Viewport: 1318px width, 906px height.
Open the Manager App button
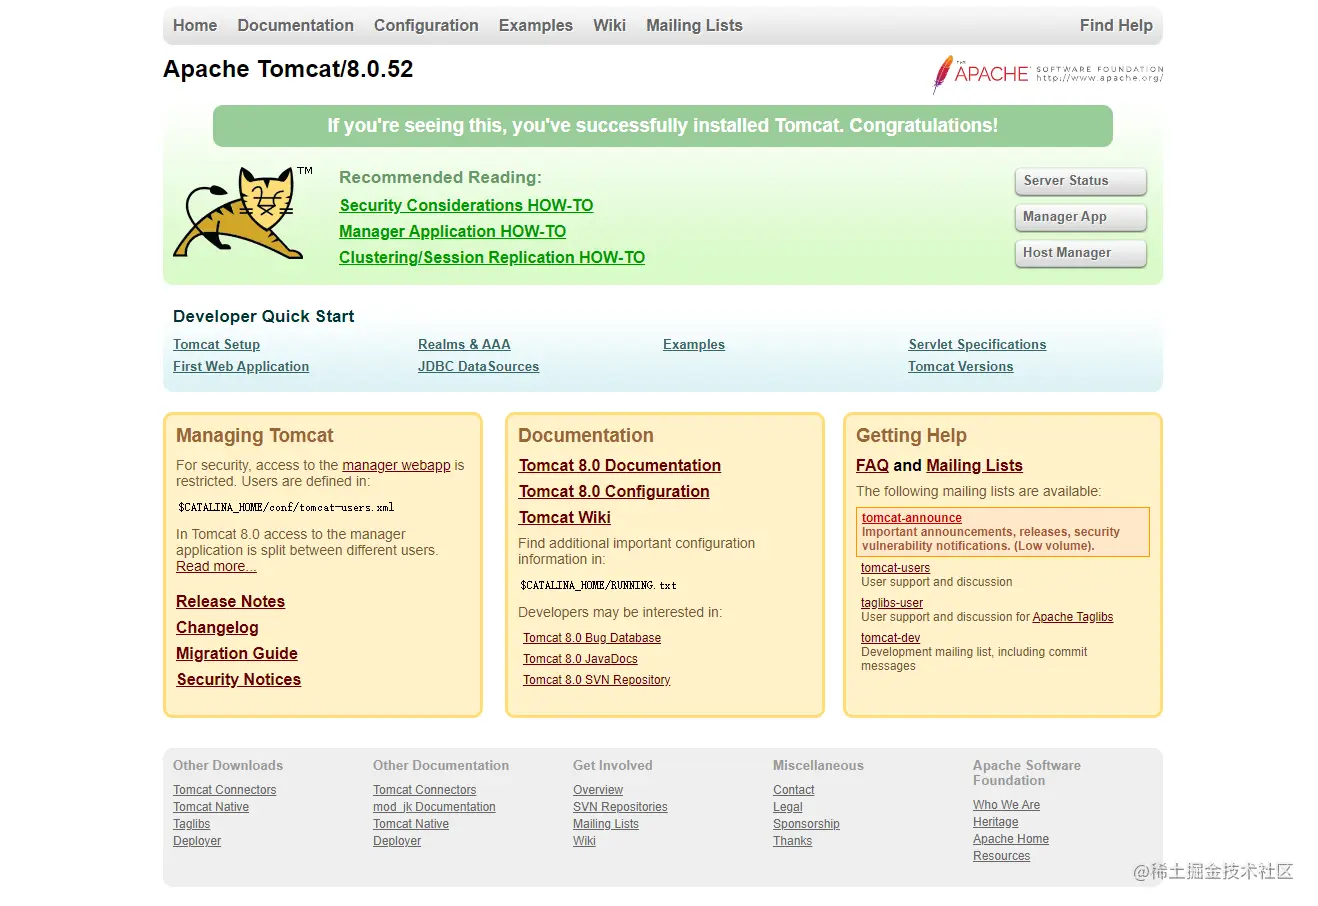coord(1080,217)
